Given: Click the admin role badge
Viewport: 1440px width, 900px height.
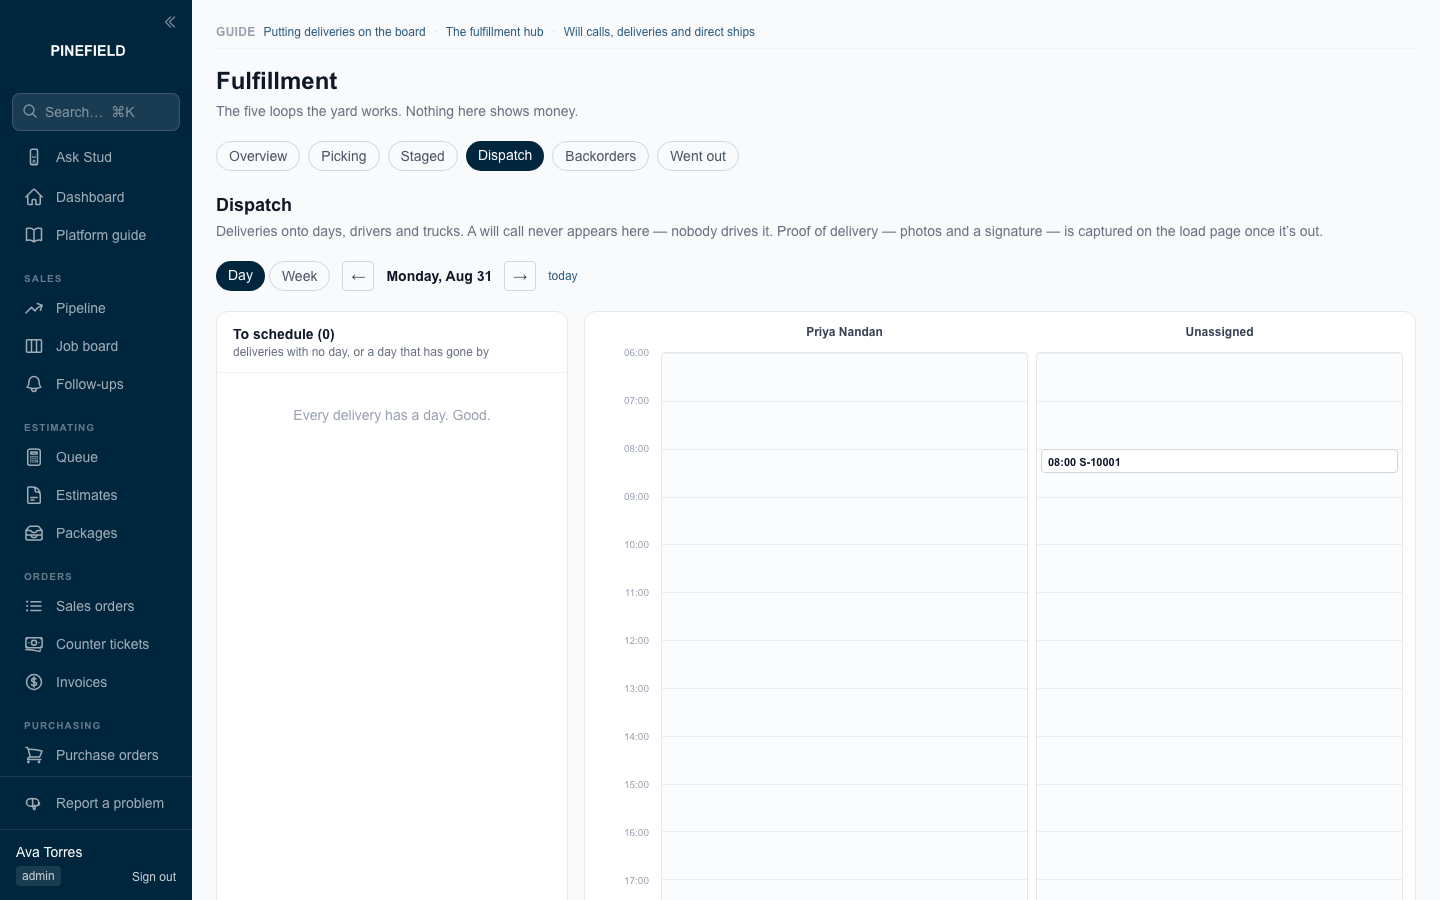Looking at the screenshot, I should [x=38, y=876].
